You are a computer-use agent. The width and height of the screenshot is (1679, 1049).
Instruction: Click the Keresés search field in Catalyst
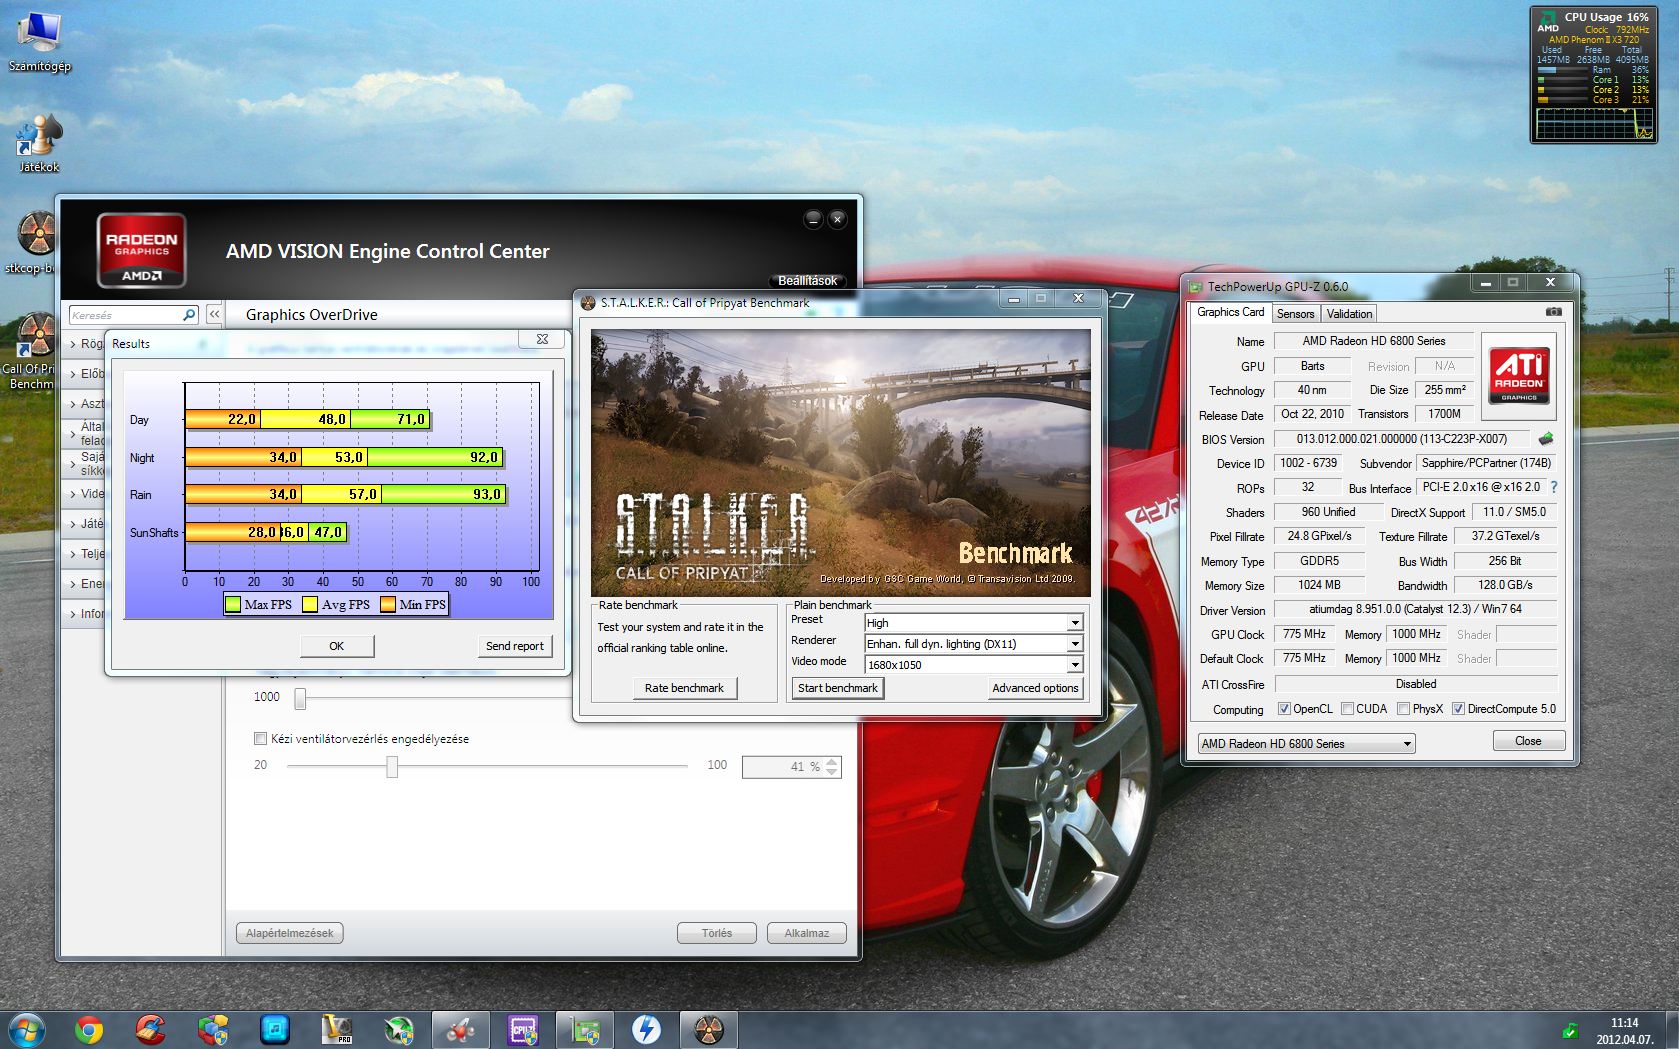[125, 315]
